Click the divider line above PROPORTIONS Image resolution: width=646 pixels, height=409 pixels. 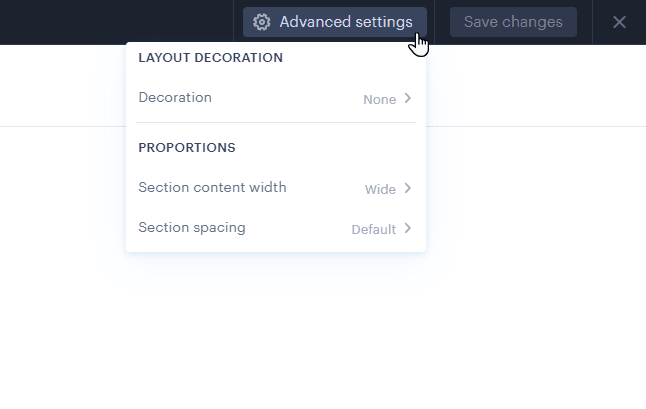click(x=275, y=123)
